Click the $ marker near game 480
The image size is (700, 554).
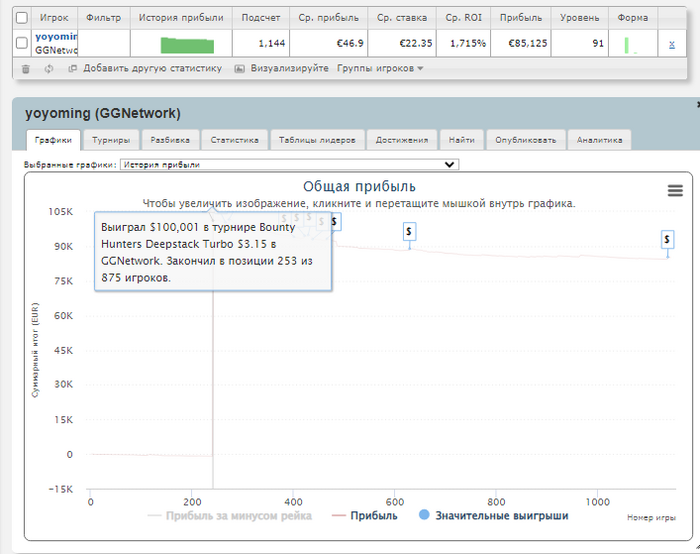334,222
